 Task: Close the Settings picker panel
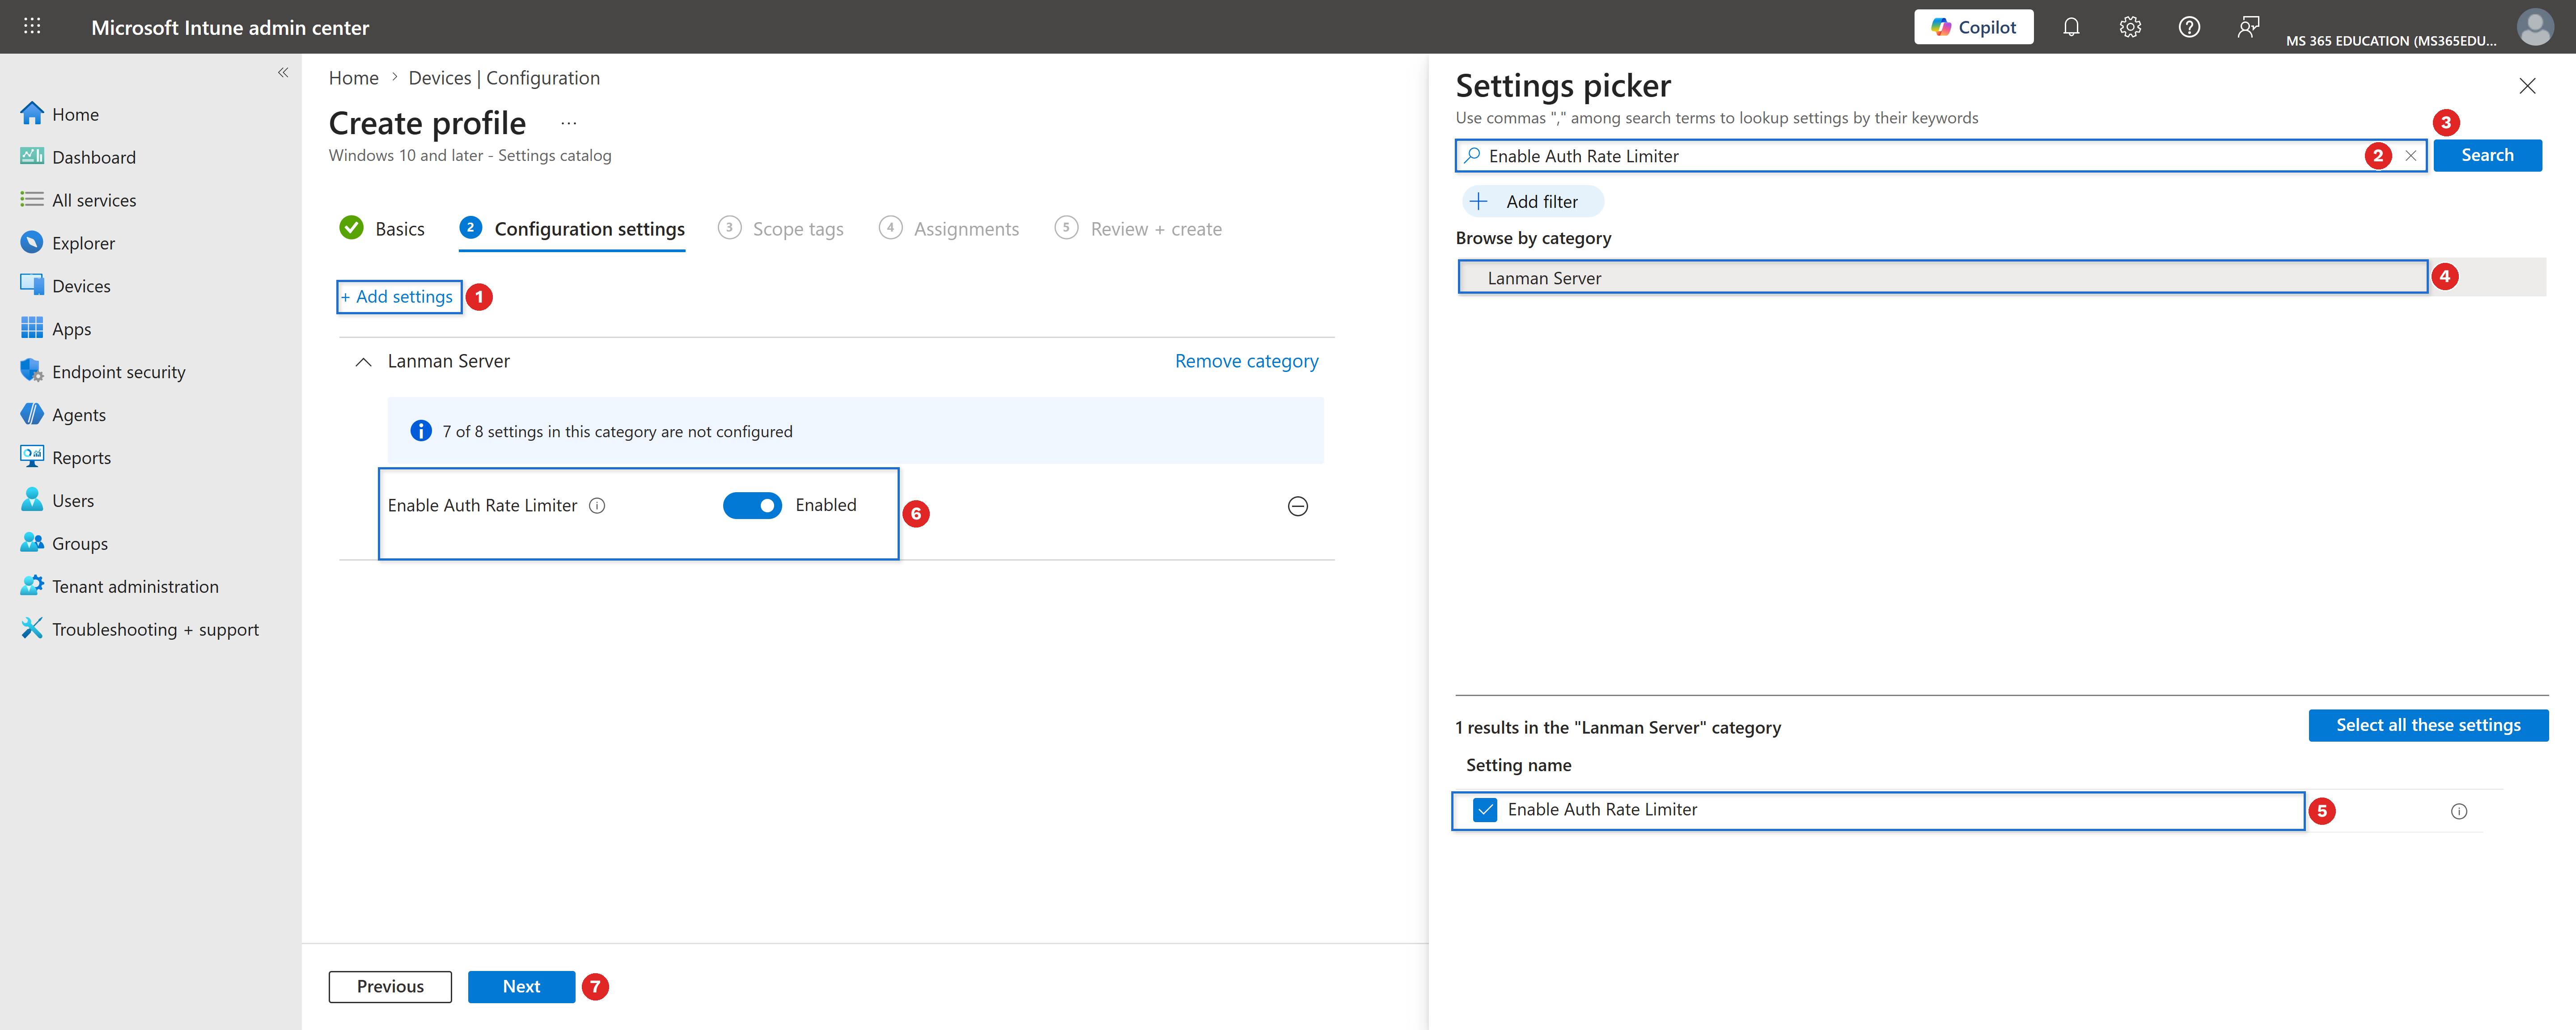tap(2527, 86)
